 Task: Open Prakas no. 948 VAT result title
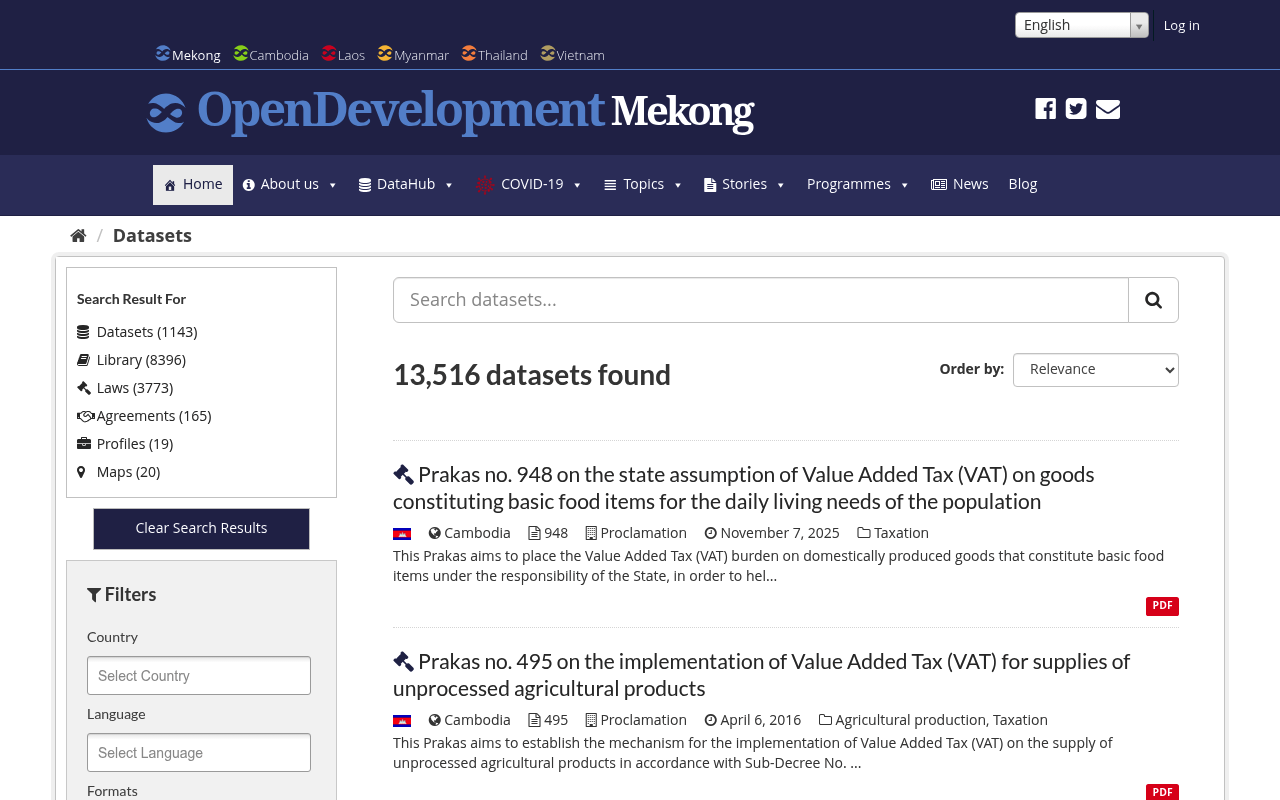(744, 488)
